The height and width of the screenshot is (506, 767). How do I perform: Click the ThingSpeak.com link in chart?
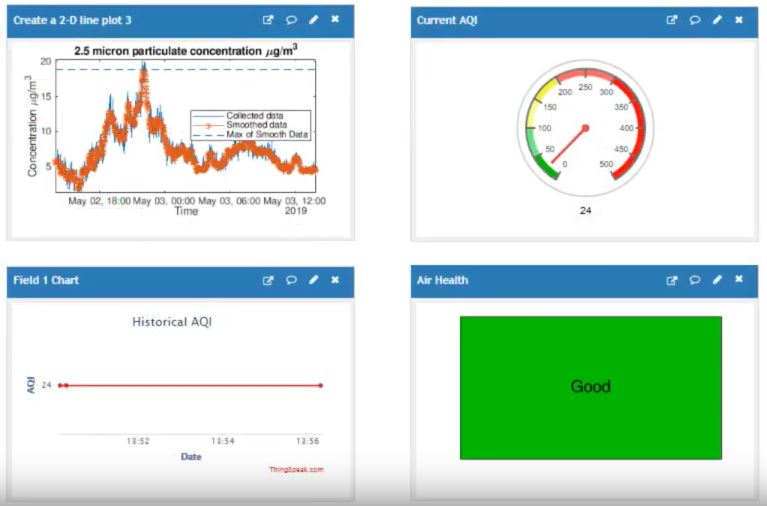coord(296,469)
